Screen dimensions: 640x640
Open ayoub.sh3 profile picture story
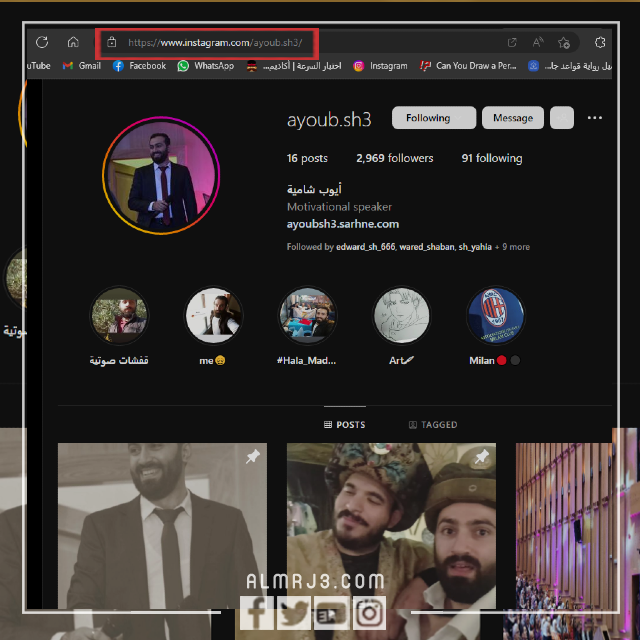161,176
